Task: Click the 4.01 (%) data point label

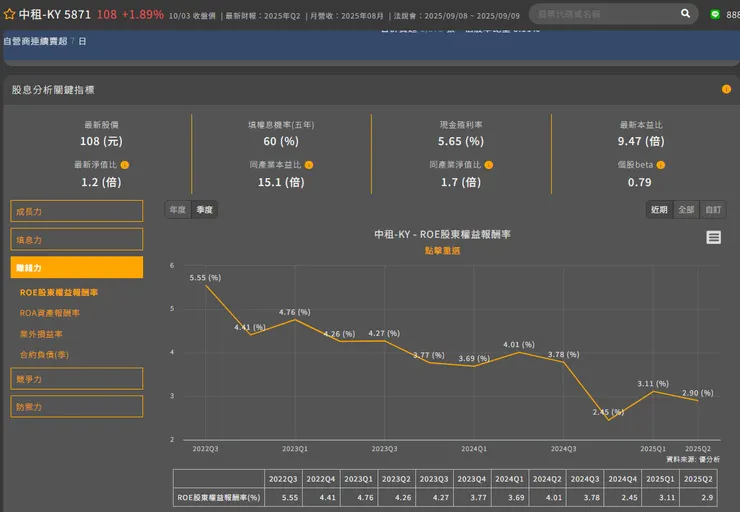Action: tap(519, 344)
